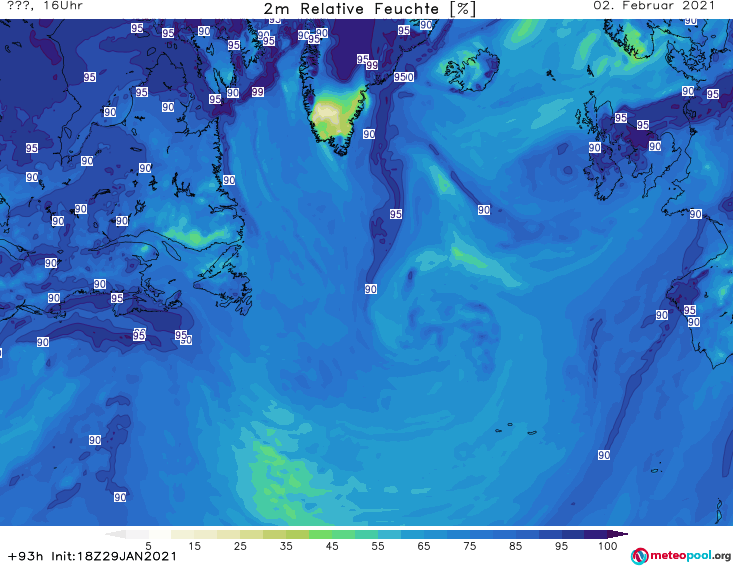Click the '35' tick label on the color scale
The width and height of the screenshot is (733, 566).
(x=286, y=546)
